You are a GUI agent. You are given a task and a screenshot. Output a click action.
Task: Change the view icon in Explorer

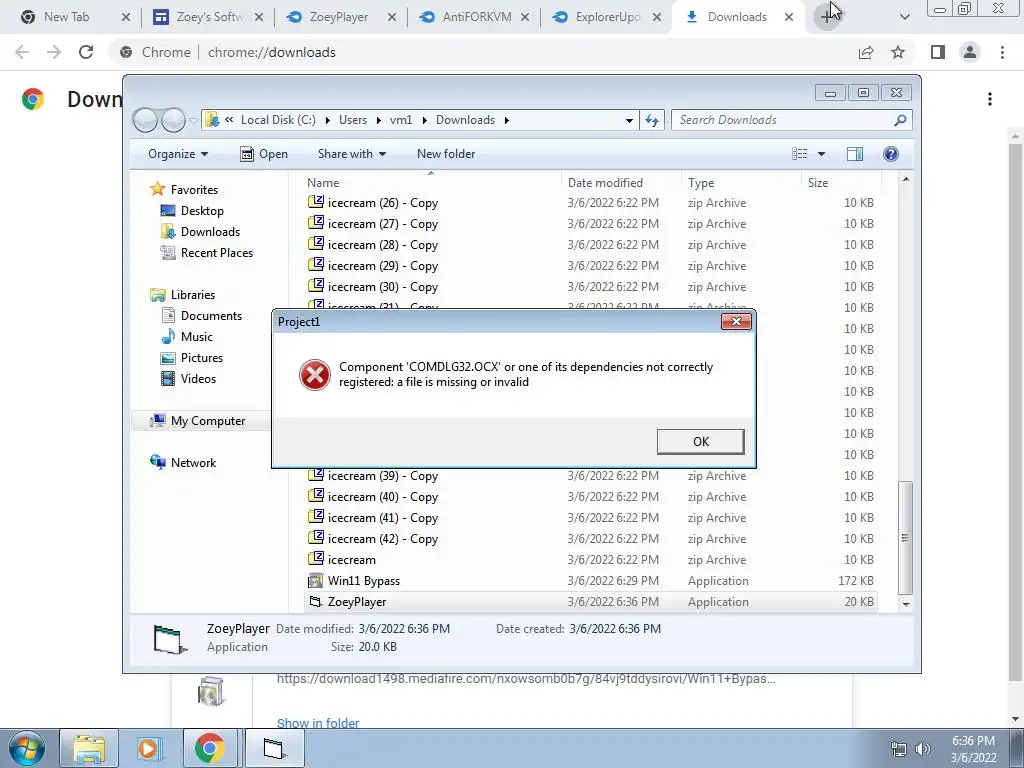tap(799, 154)
